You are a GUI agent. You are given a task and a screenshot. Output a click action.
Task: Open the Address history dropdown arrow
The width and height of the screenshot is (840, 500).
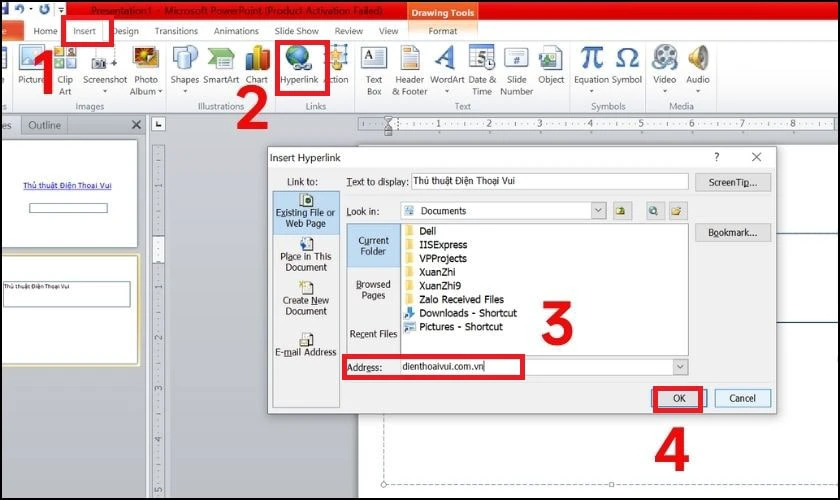tap(680, 367)
